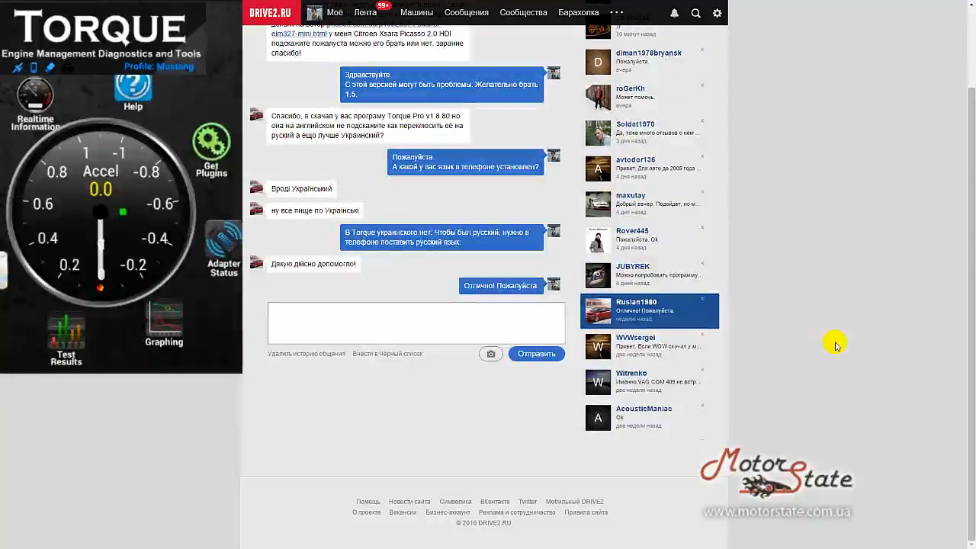Click the Реклама и сотрудничество link
976x549 pixels.
point(517,512)
